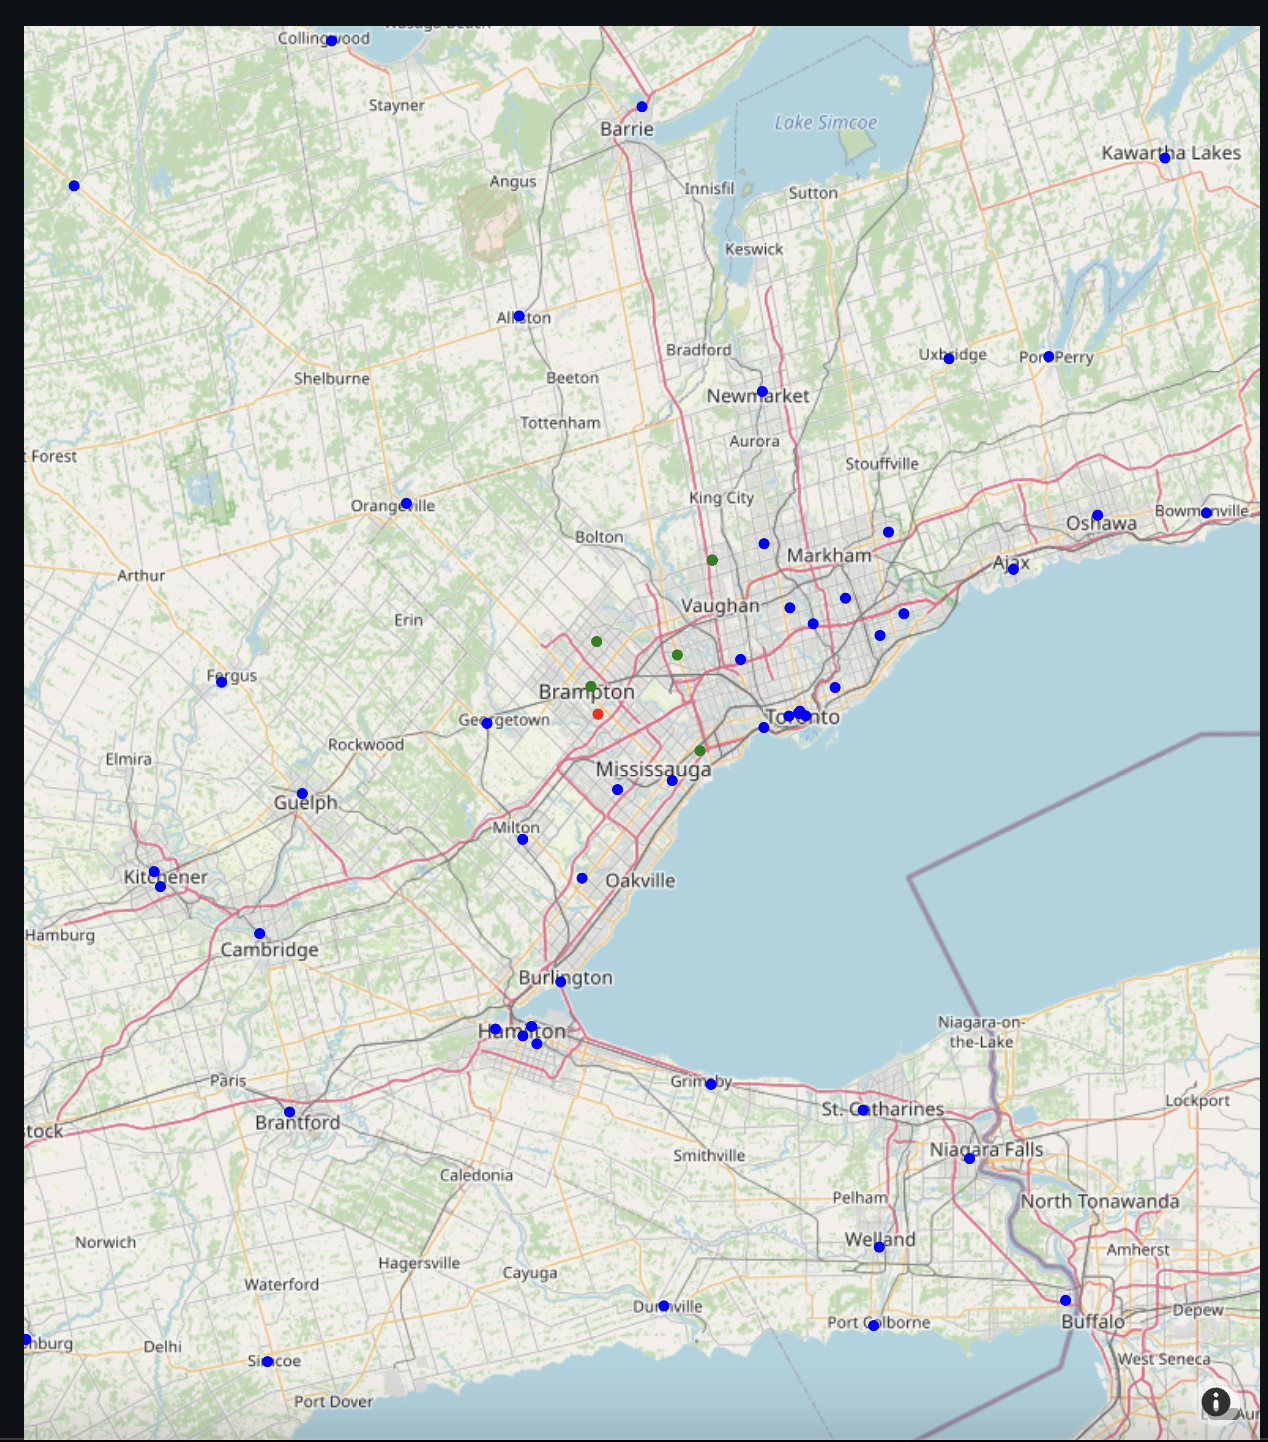Select the red marker near Brampton
Image resolution: width=1268 pixels, height=1442 pixels.
click(598, 714)
